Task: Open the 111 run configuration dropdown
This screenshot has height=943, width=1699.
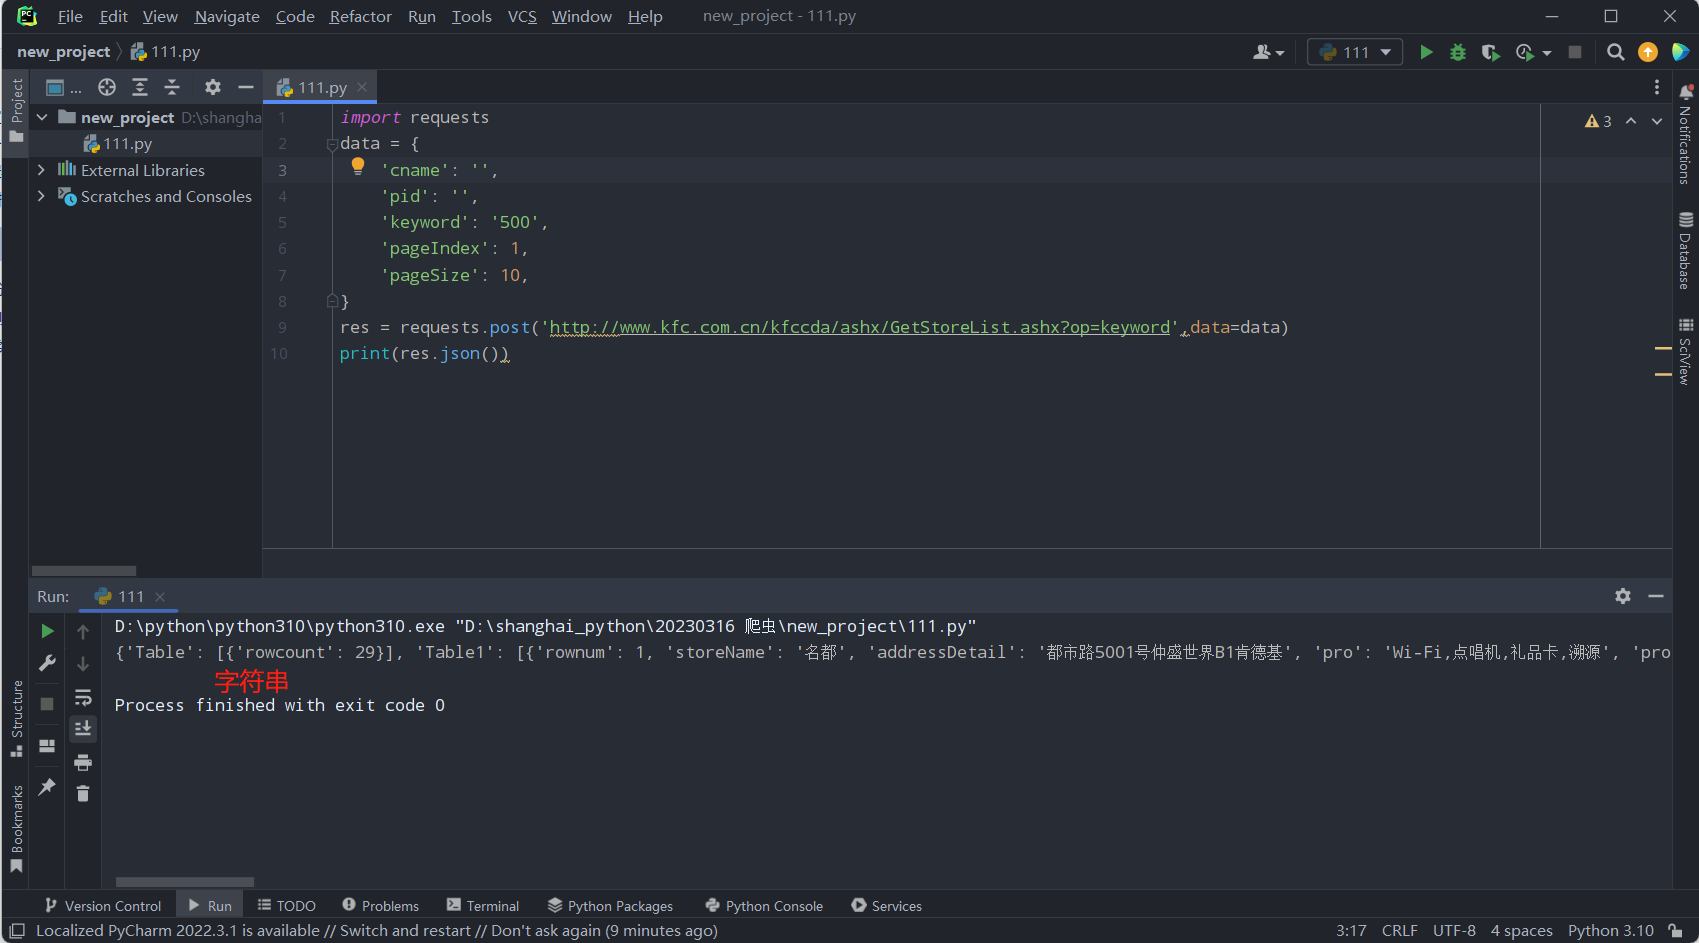Action: [1355, 52]
